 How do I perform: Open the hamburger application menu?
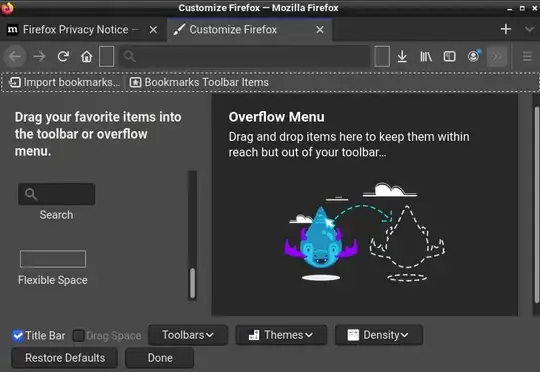pos(527,56)
